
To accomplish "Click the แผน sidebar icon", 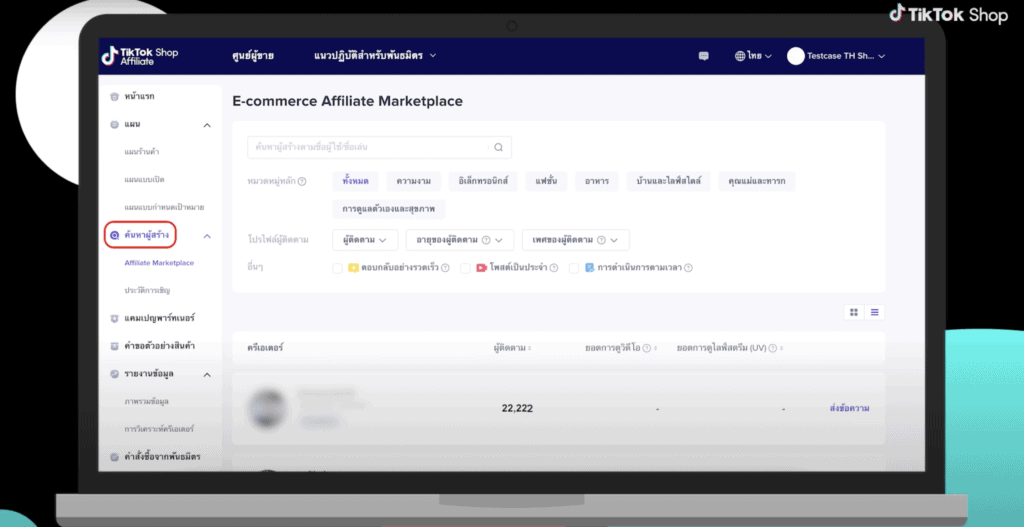I will 114,124.
